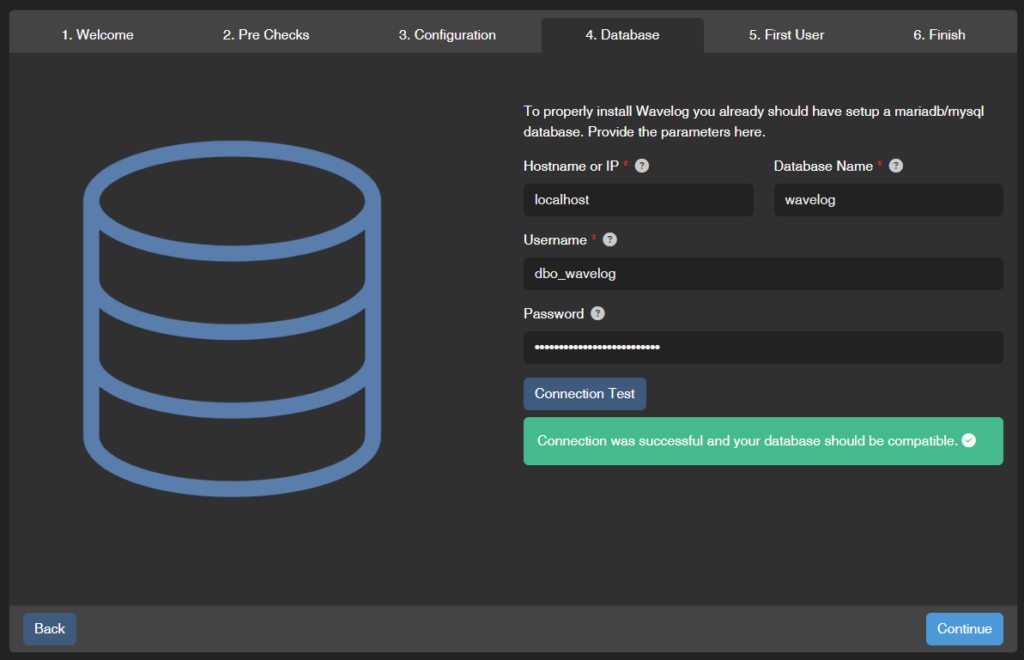Select the 4. Database tab
This screenshot has height=660, width=1024.
tap(622, 35)
